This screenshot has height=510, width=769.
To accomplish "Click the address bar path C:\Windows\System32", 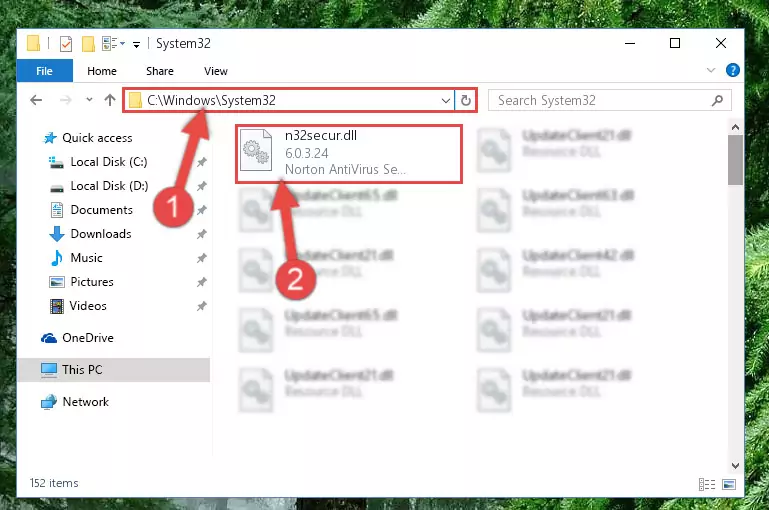I will point(211,101).
